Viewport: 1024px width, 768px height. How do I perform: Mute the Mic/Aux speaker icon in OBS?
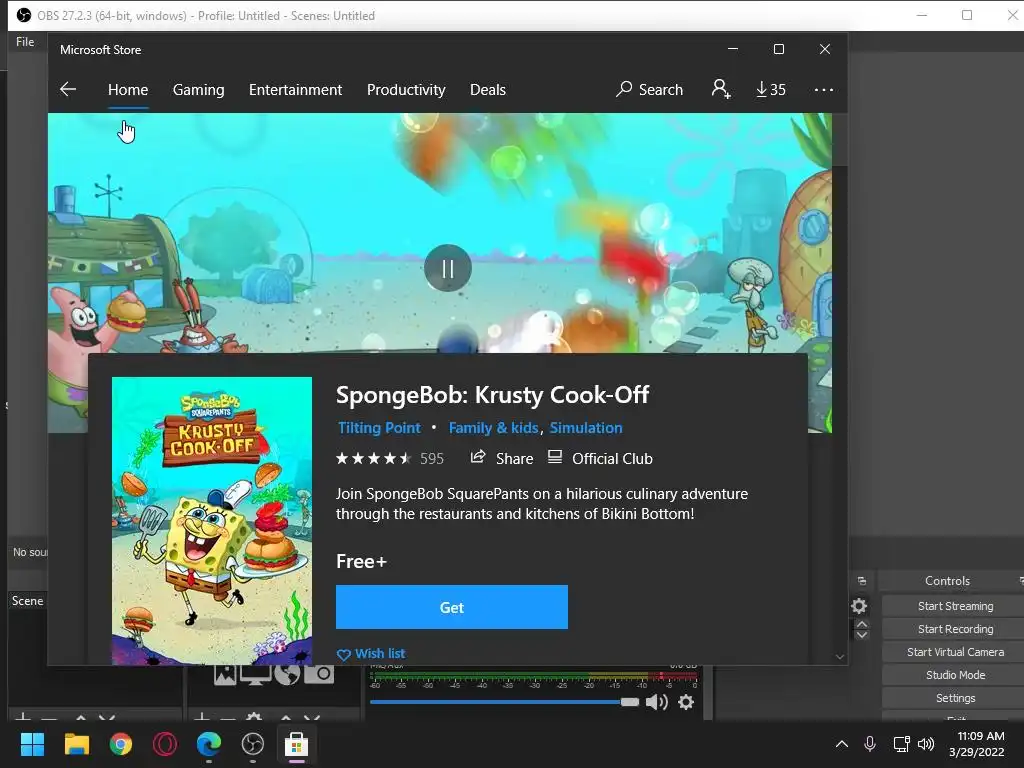[656, 702]
